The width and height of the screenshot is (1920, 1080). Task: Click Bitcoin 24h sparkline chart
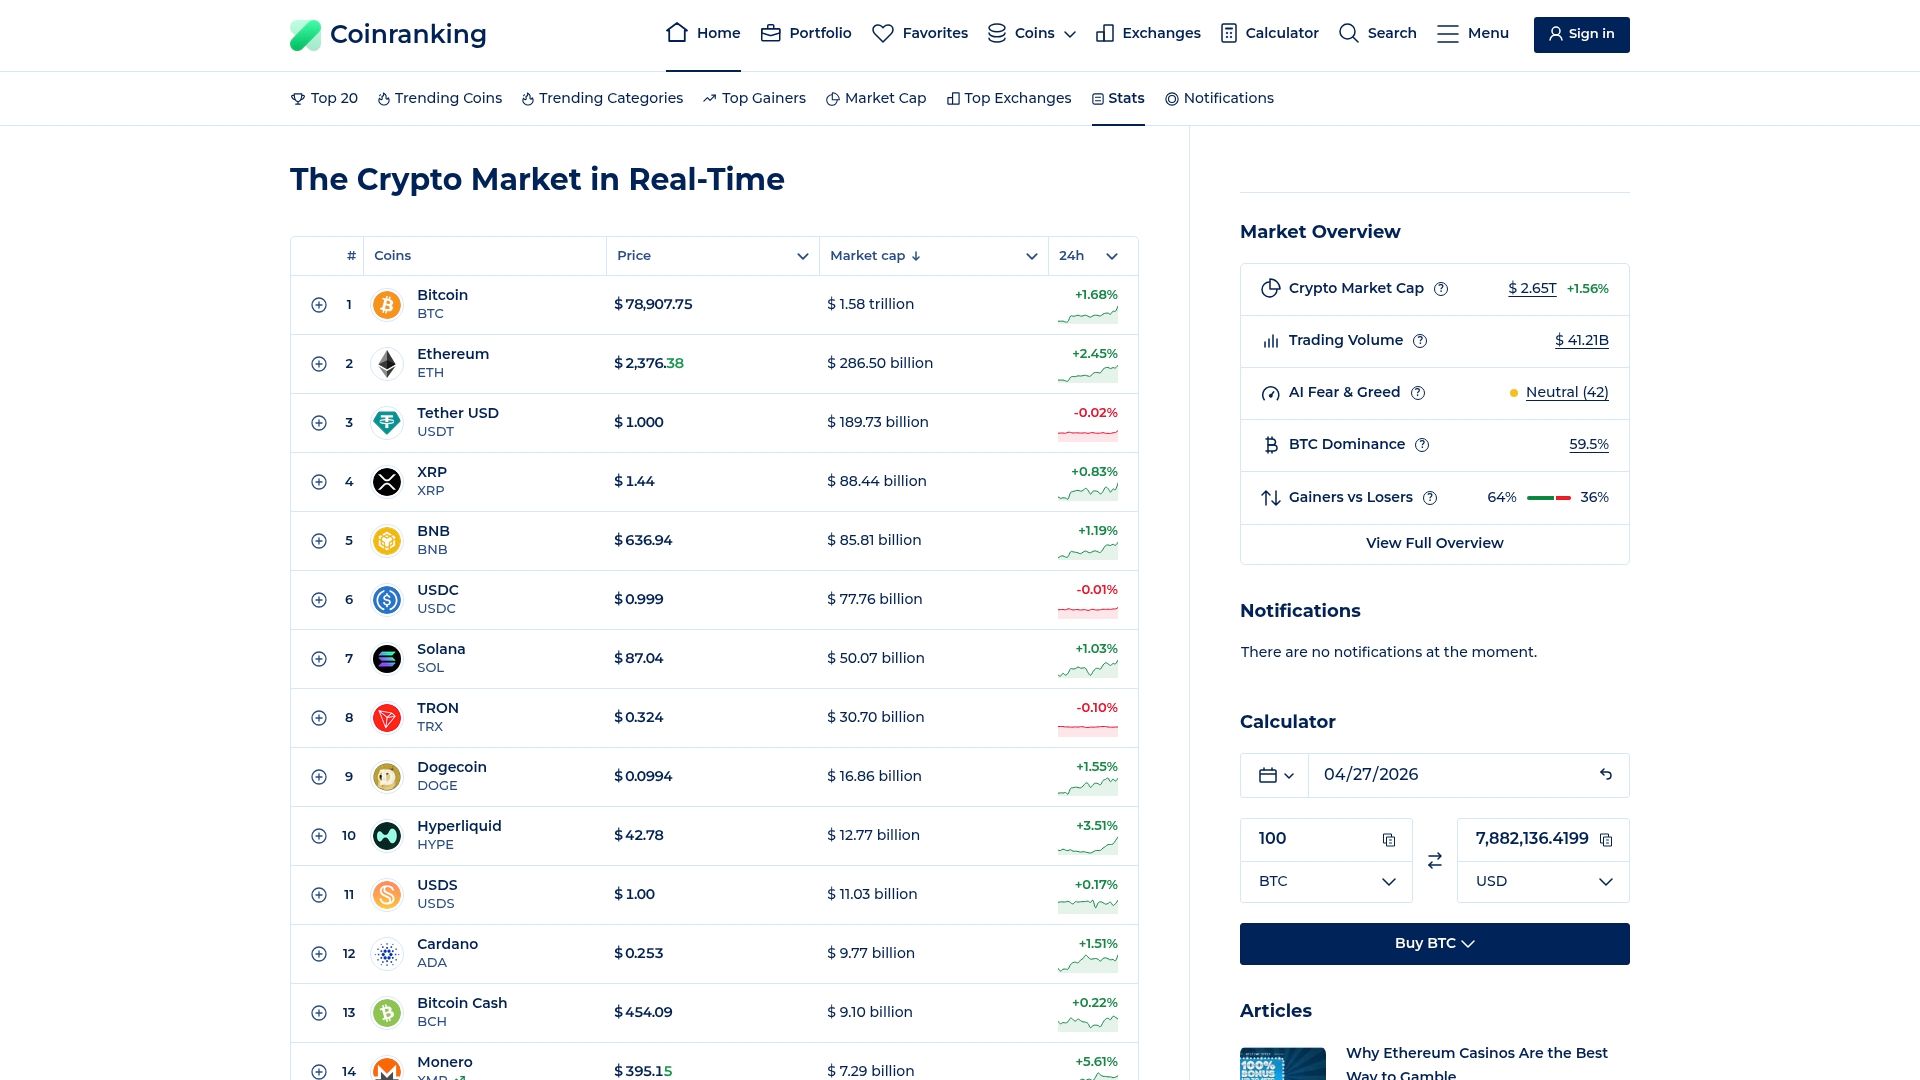pyautogui.click(x=1088, y=316)
